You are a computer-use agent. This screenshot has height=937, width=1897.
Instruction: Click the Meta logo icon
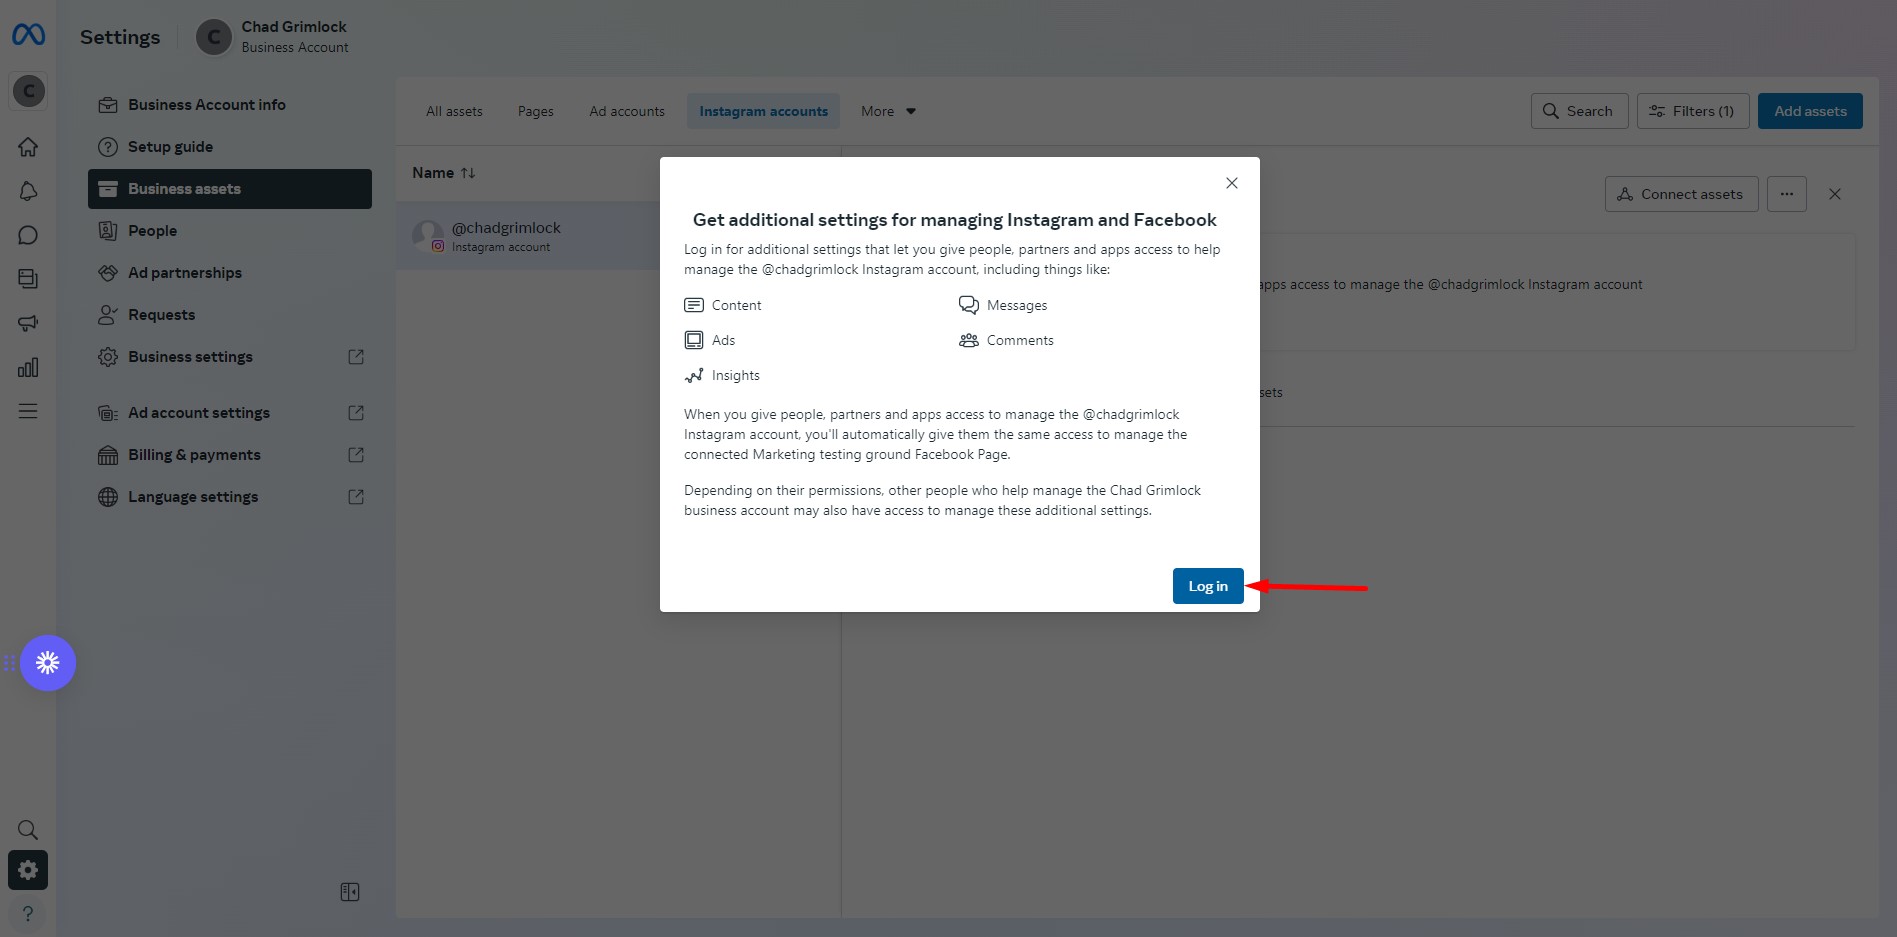28,35
